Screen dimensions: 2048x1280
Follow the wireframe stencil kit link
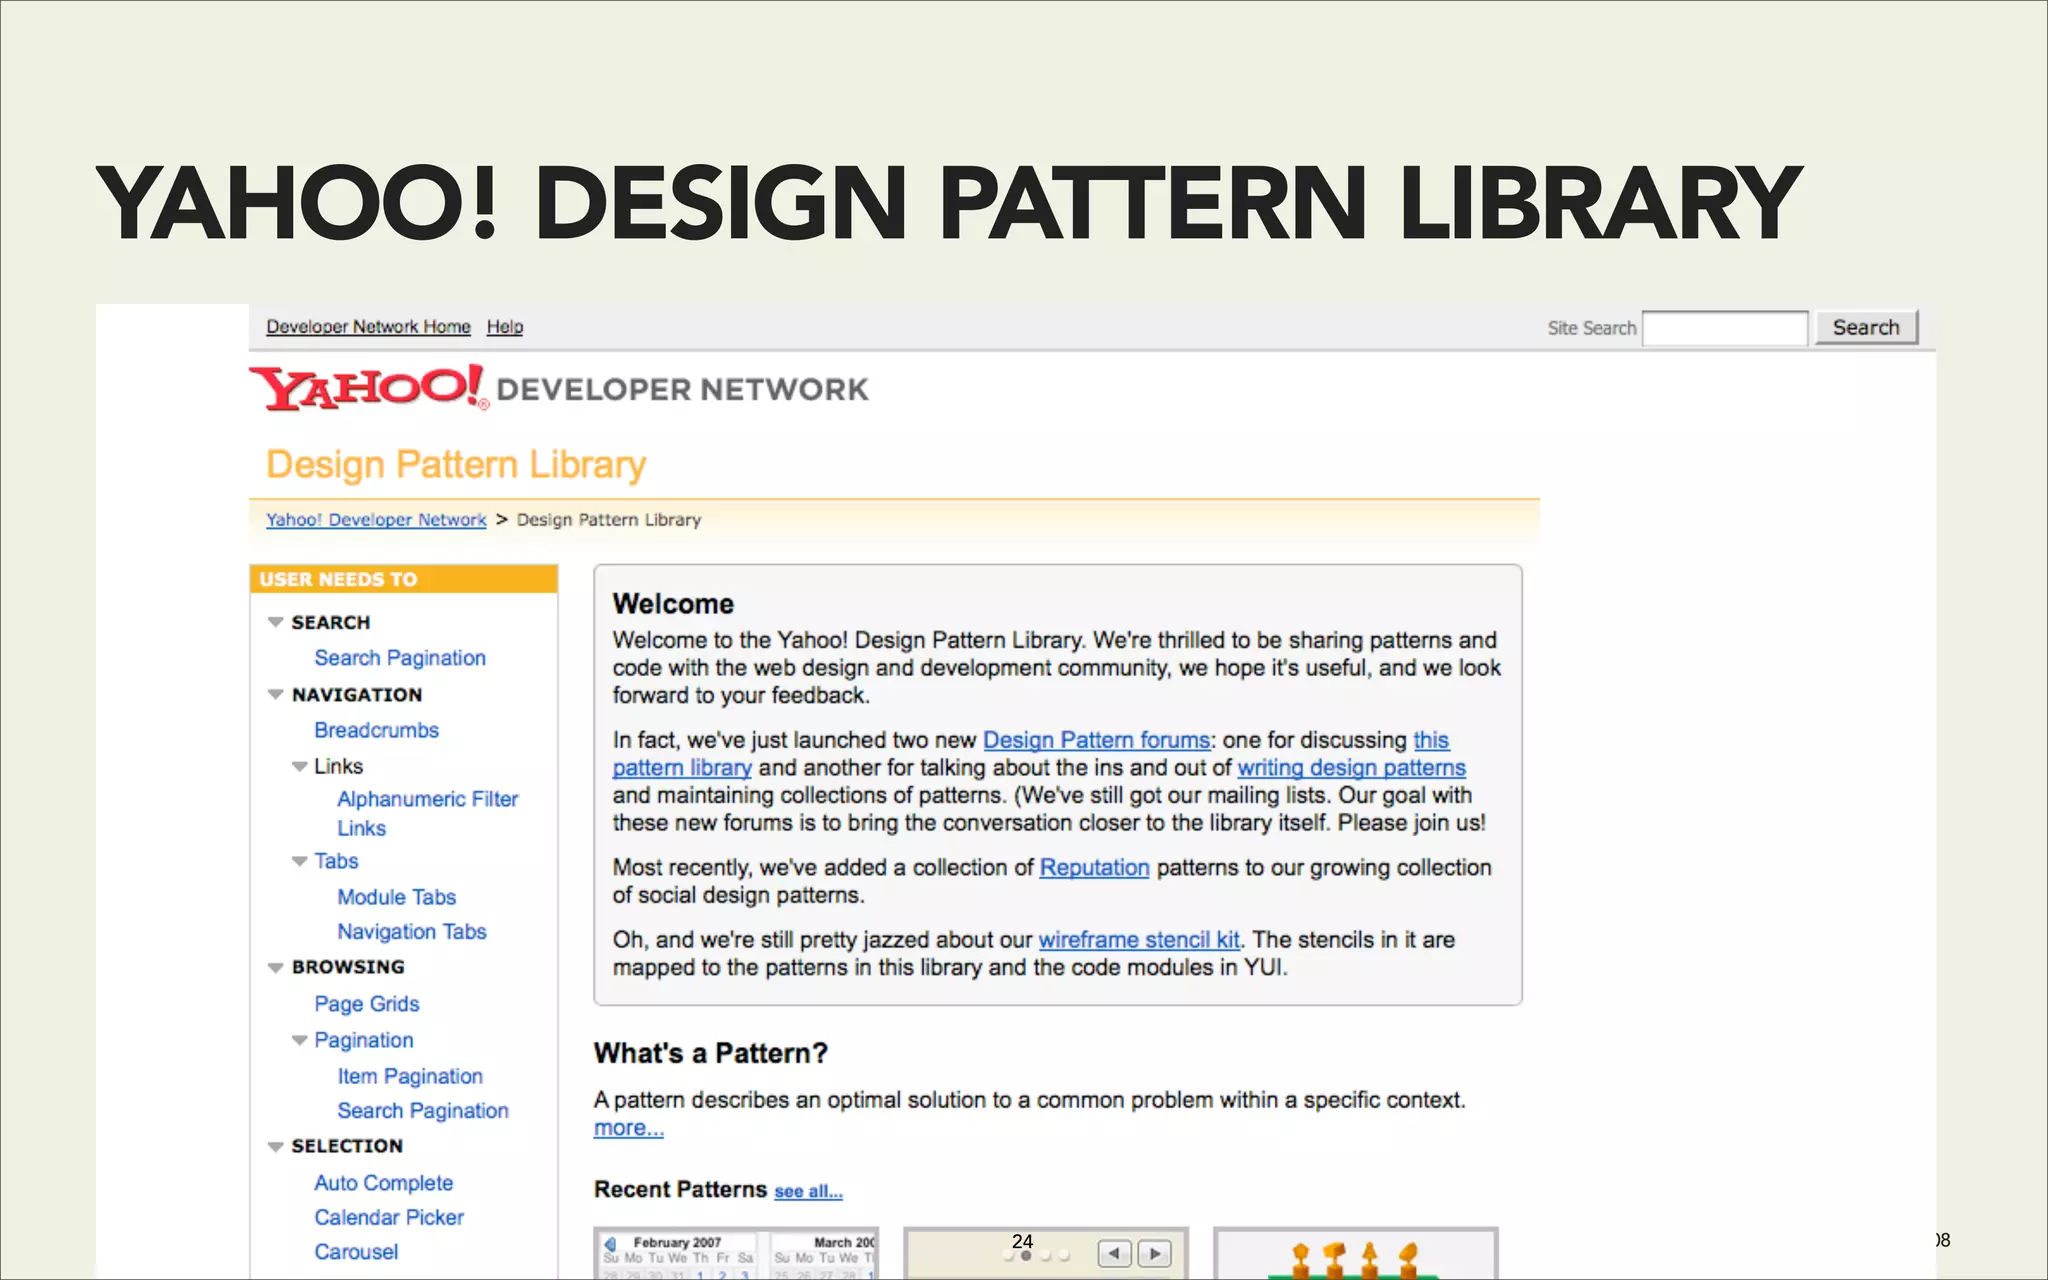pos(1139,940)
